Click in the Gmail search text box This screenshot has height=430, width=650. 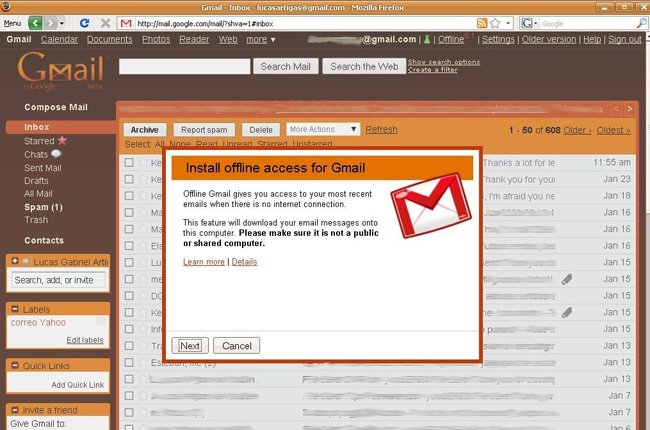click(x=184, y=66)
